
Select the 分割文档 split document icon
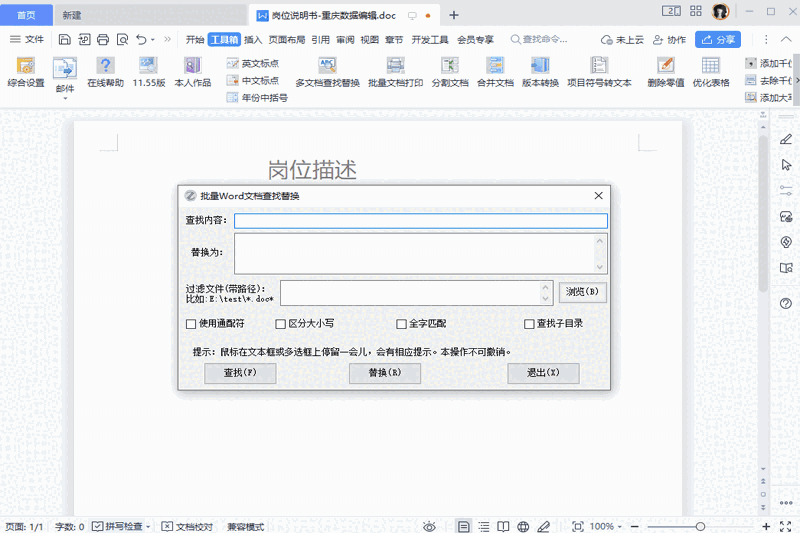click(x=450, y=72)
